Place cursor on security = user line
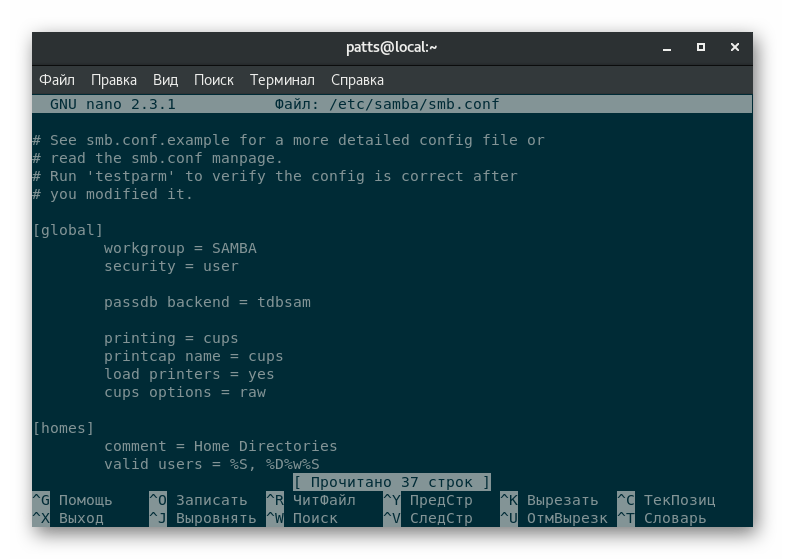 (x=171, y=266)
